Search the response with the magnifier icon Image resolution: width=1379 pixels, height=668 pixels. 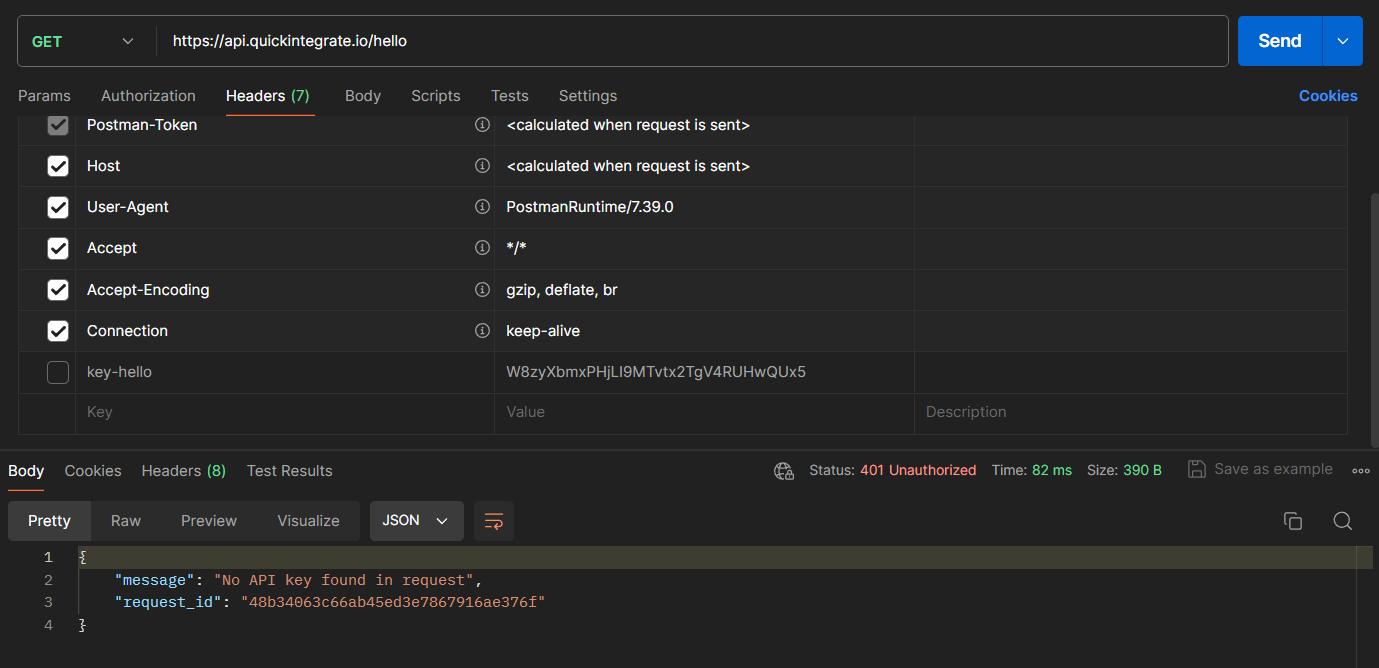1343,521
